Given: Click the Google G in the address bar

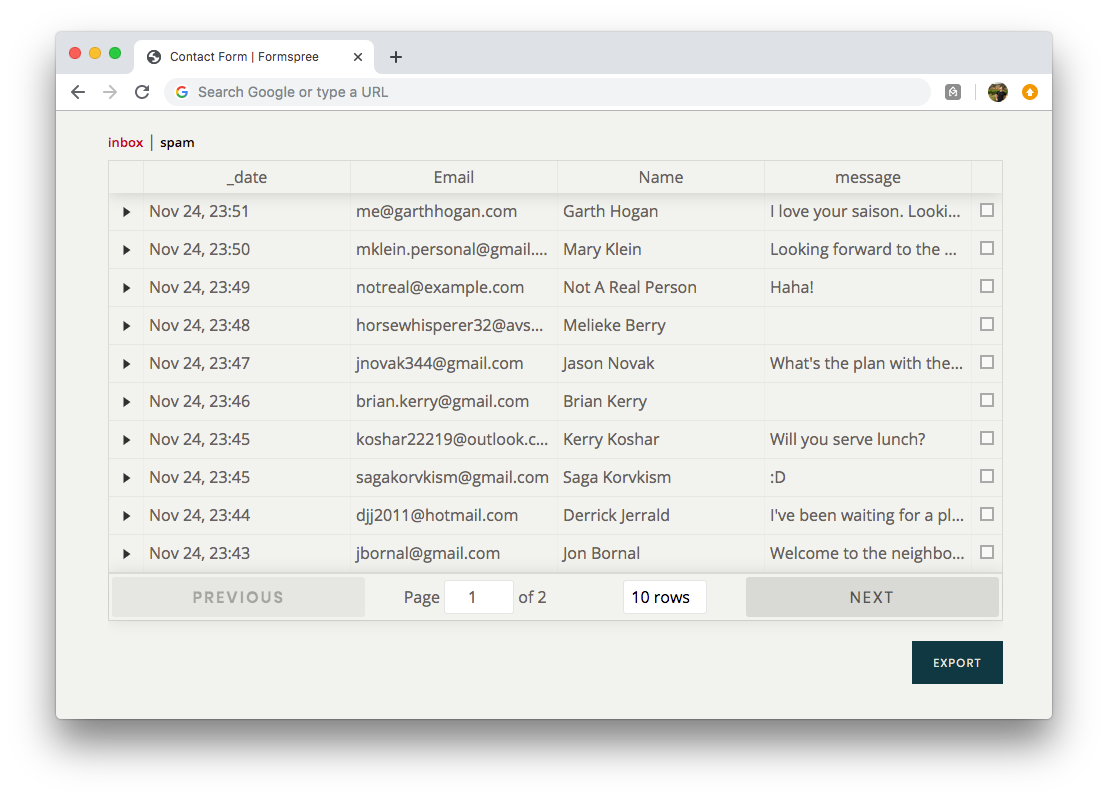Looking at the screenshot, I should pos(181,91).
